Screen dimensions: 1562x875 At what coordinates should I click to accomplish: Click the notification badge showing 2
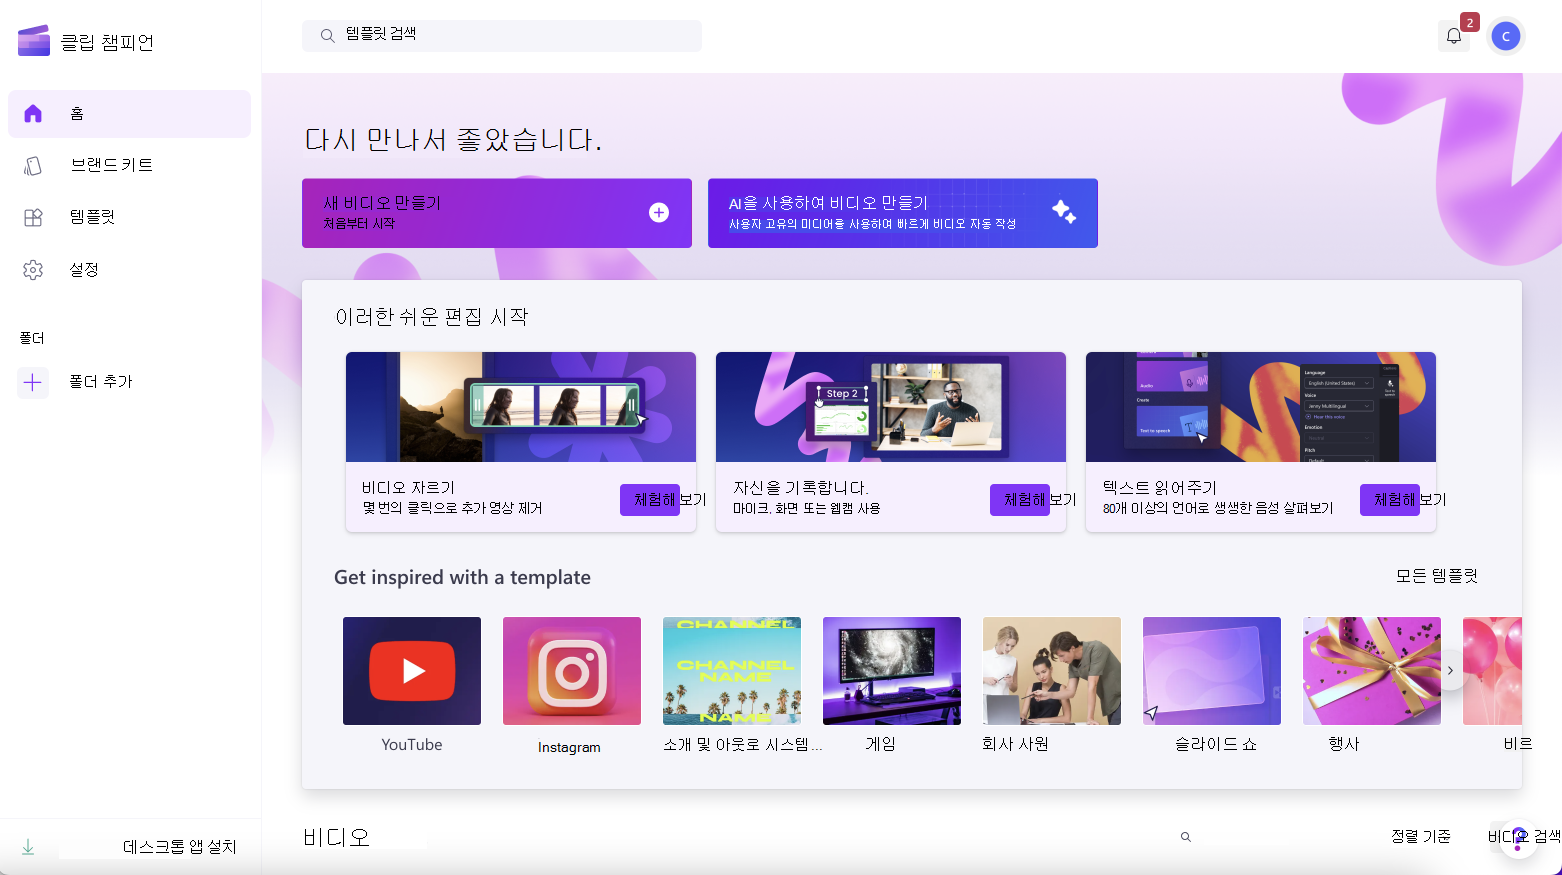coord(1469,22)
